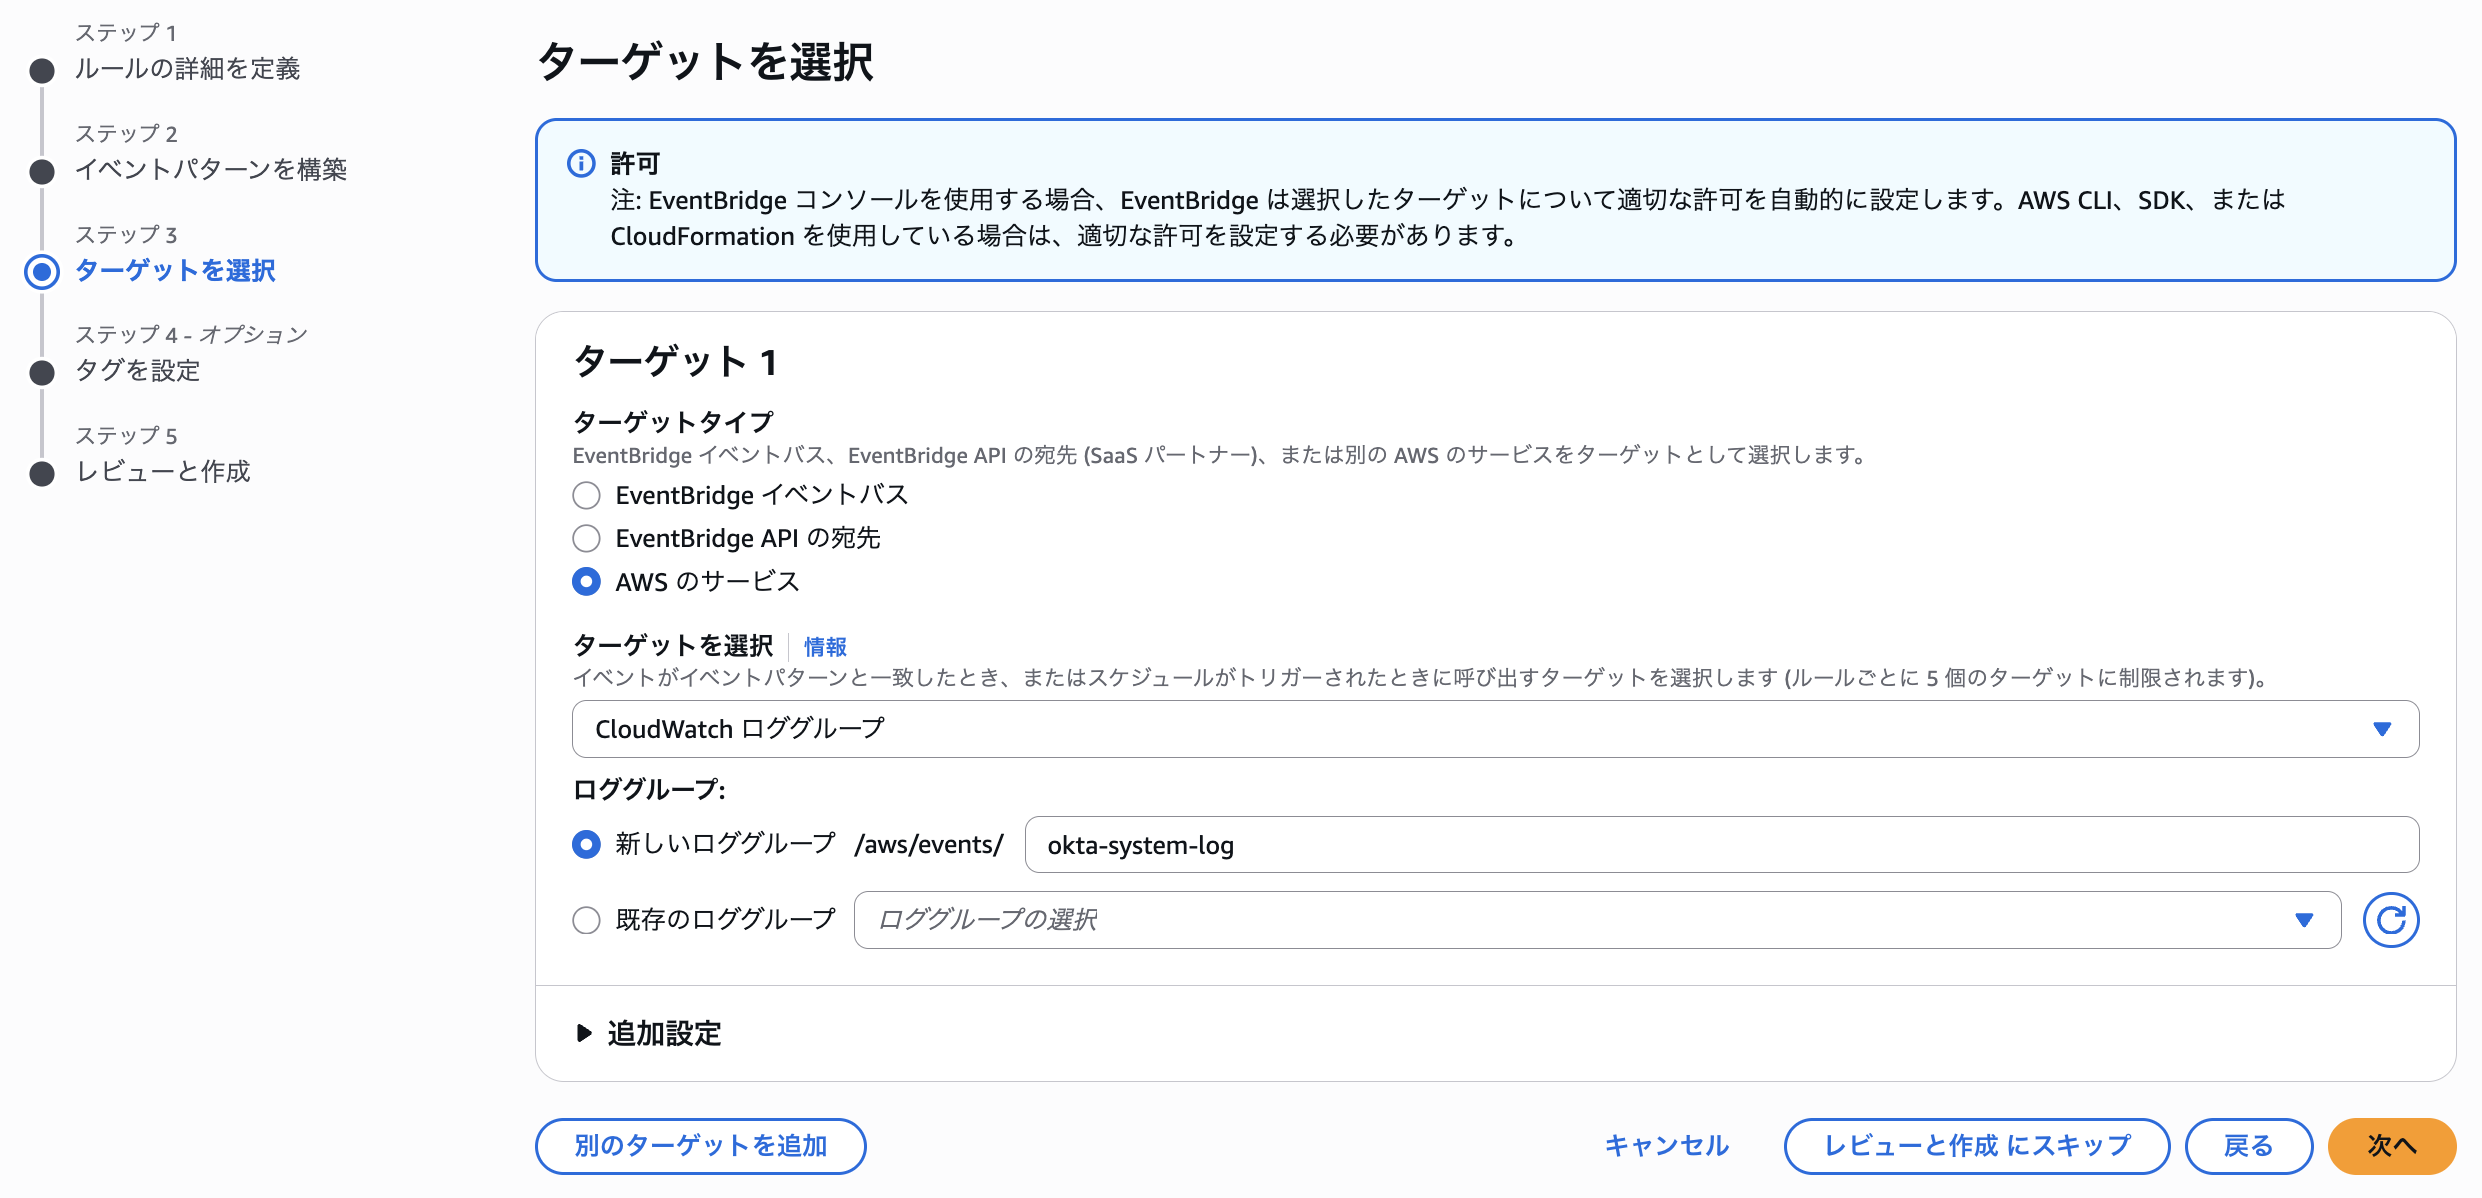
Task: Click the キャンセル link
Action: [1666, 1146]
